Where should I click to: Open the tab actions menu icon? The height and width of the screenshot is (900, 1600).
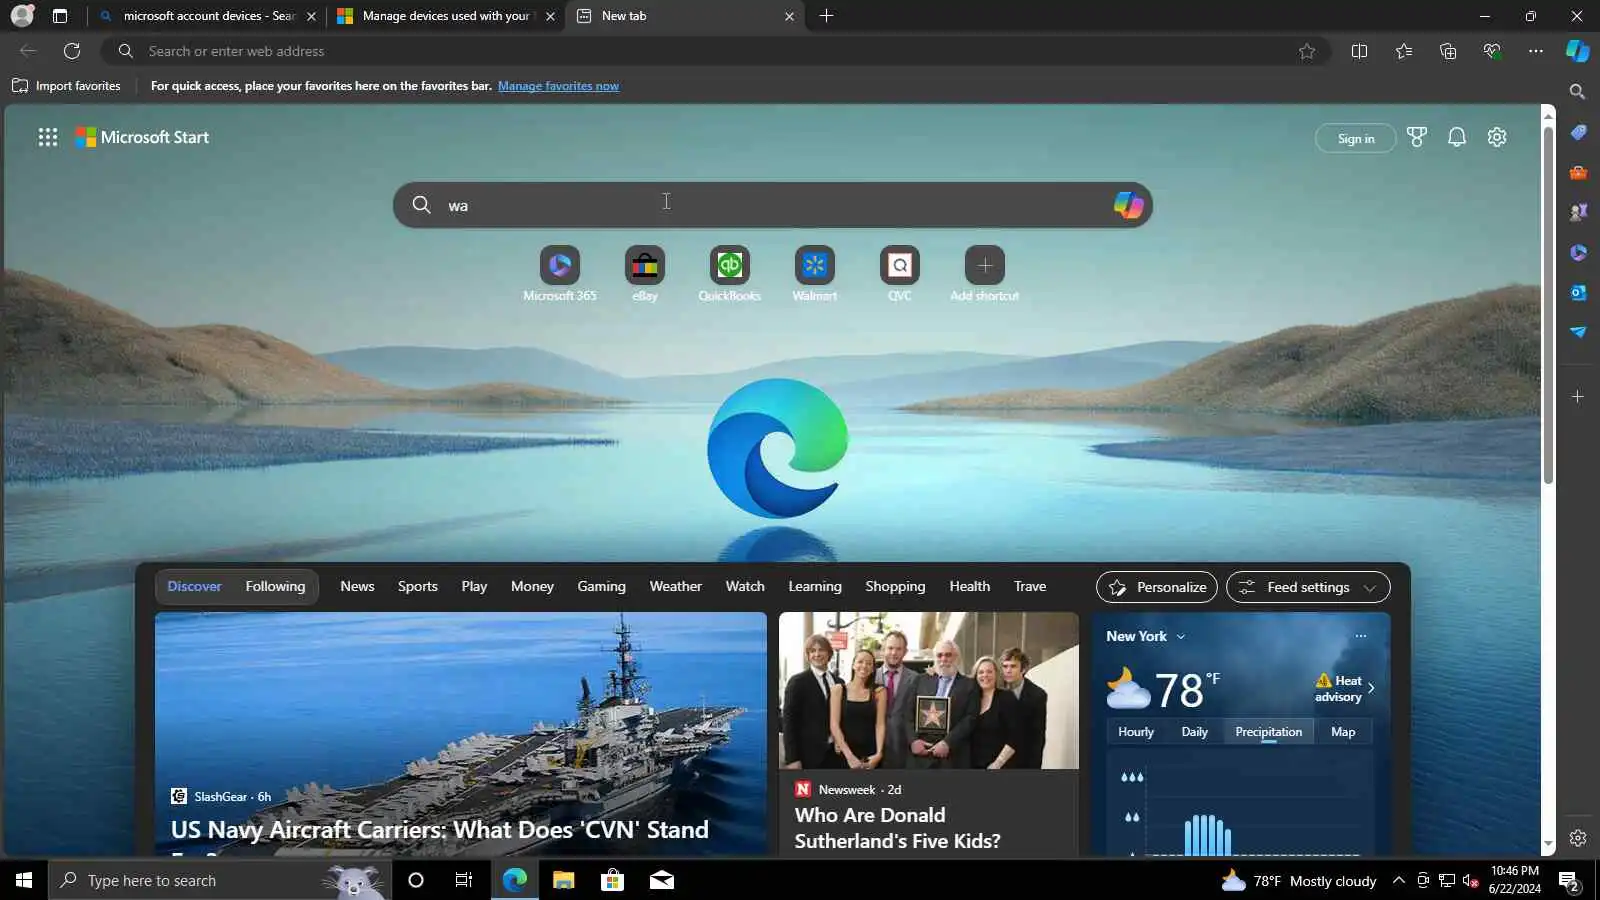tap(60, 16)
